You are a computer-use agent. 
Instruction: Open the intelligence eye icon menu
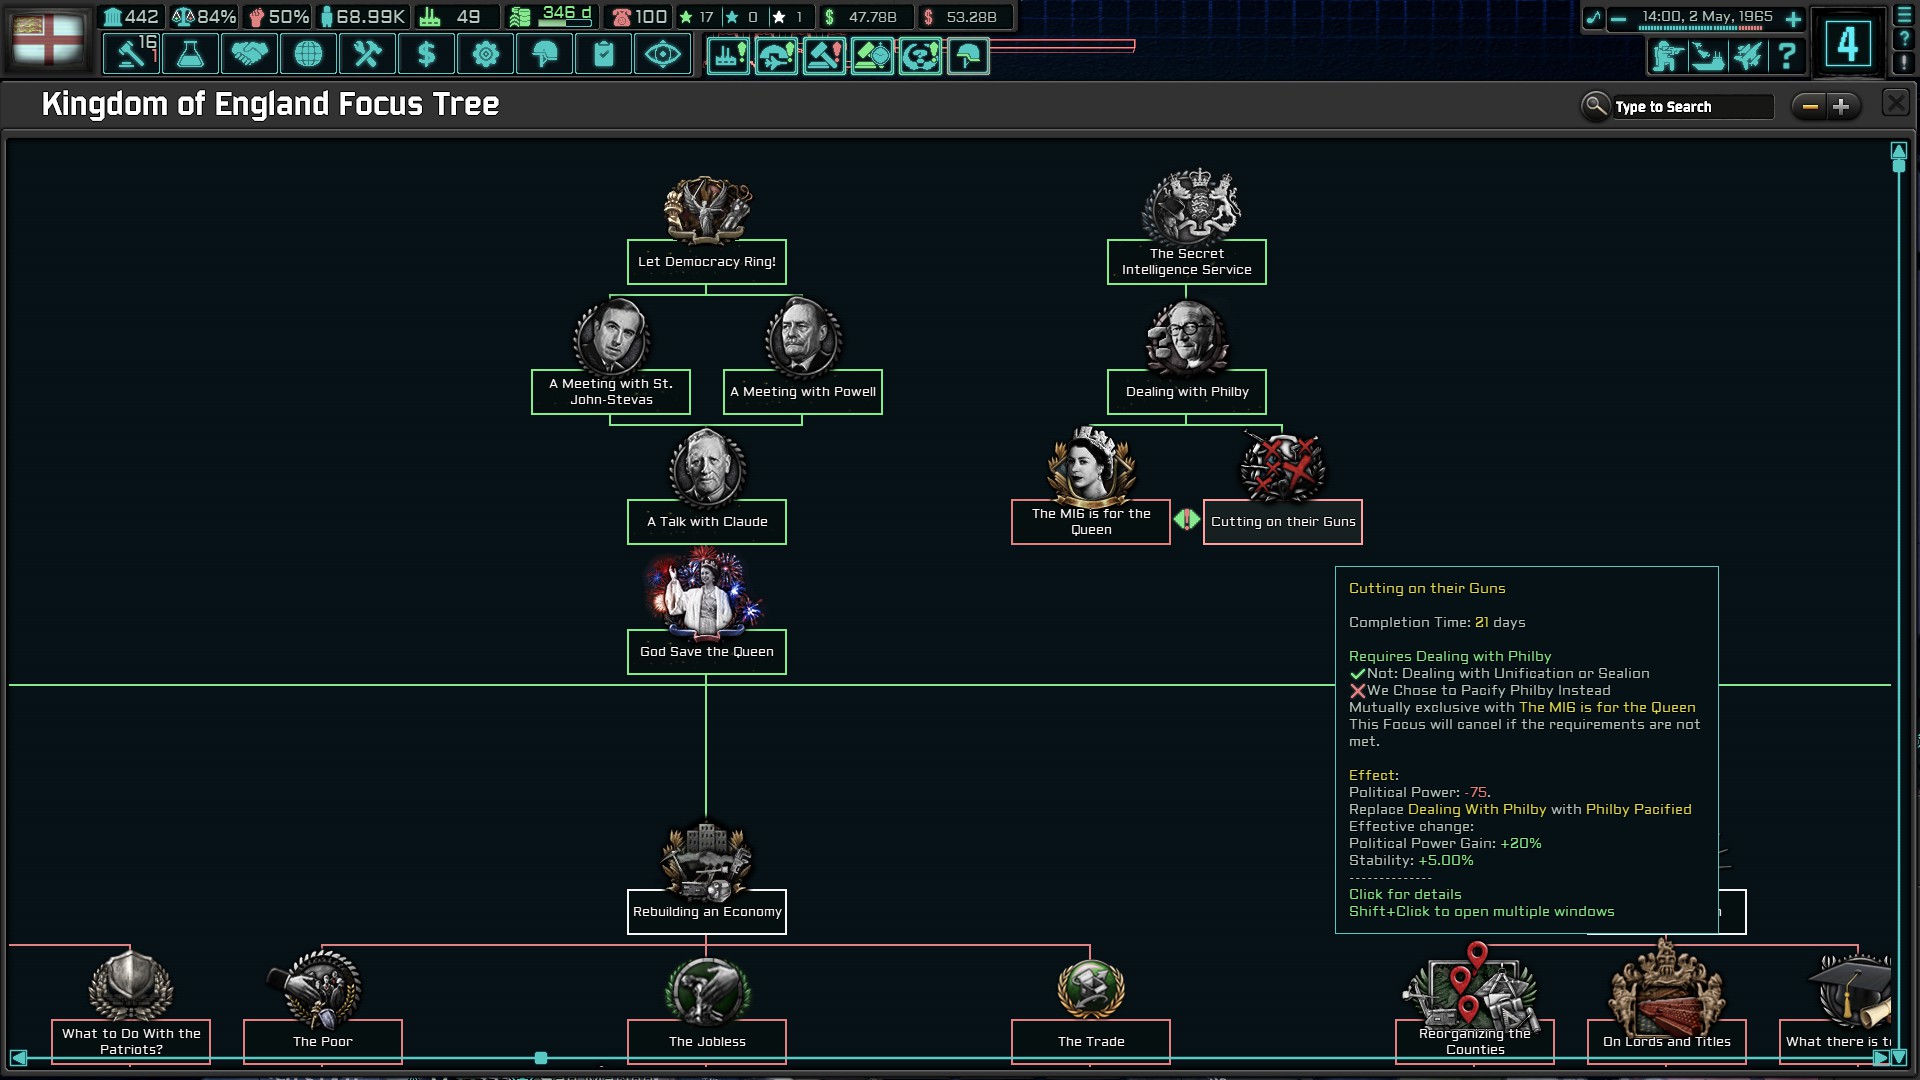point(662,54)
